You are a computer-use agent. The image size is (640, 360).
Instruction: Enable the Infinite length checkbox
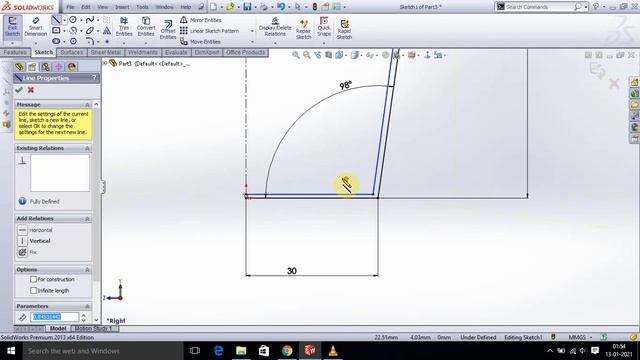(33, 291)
